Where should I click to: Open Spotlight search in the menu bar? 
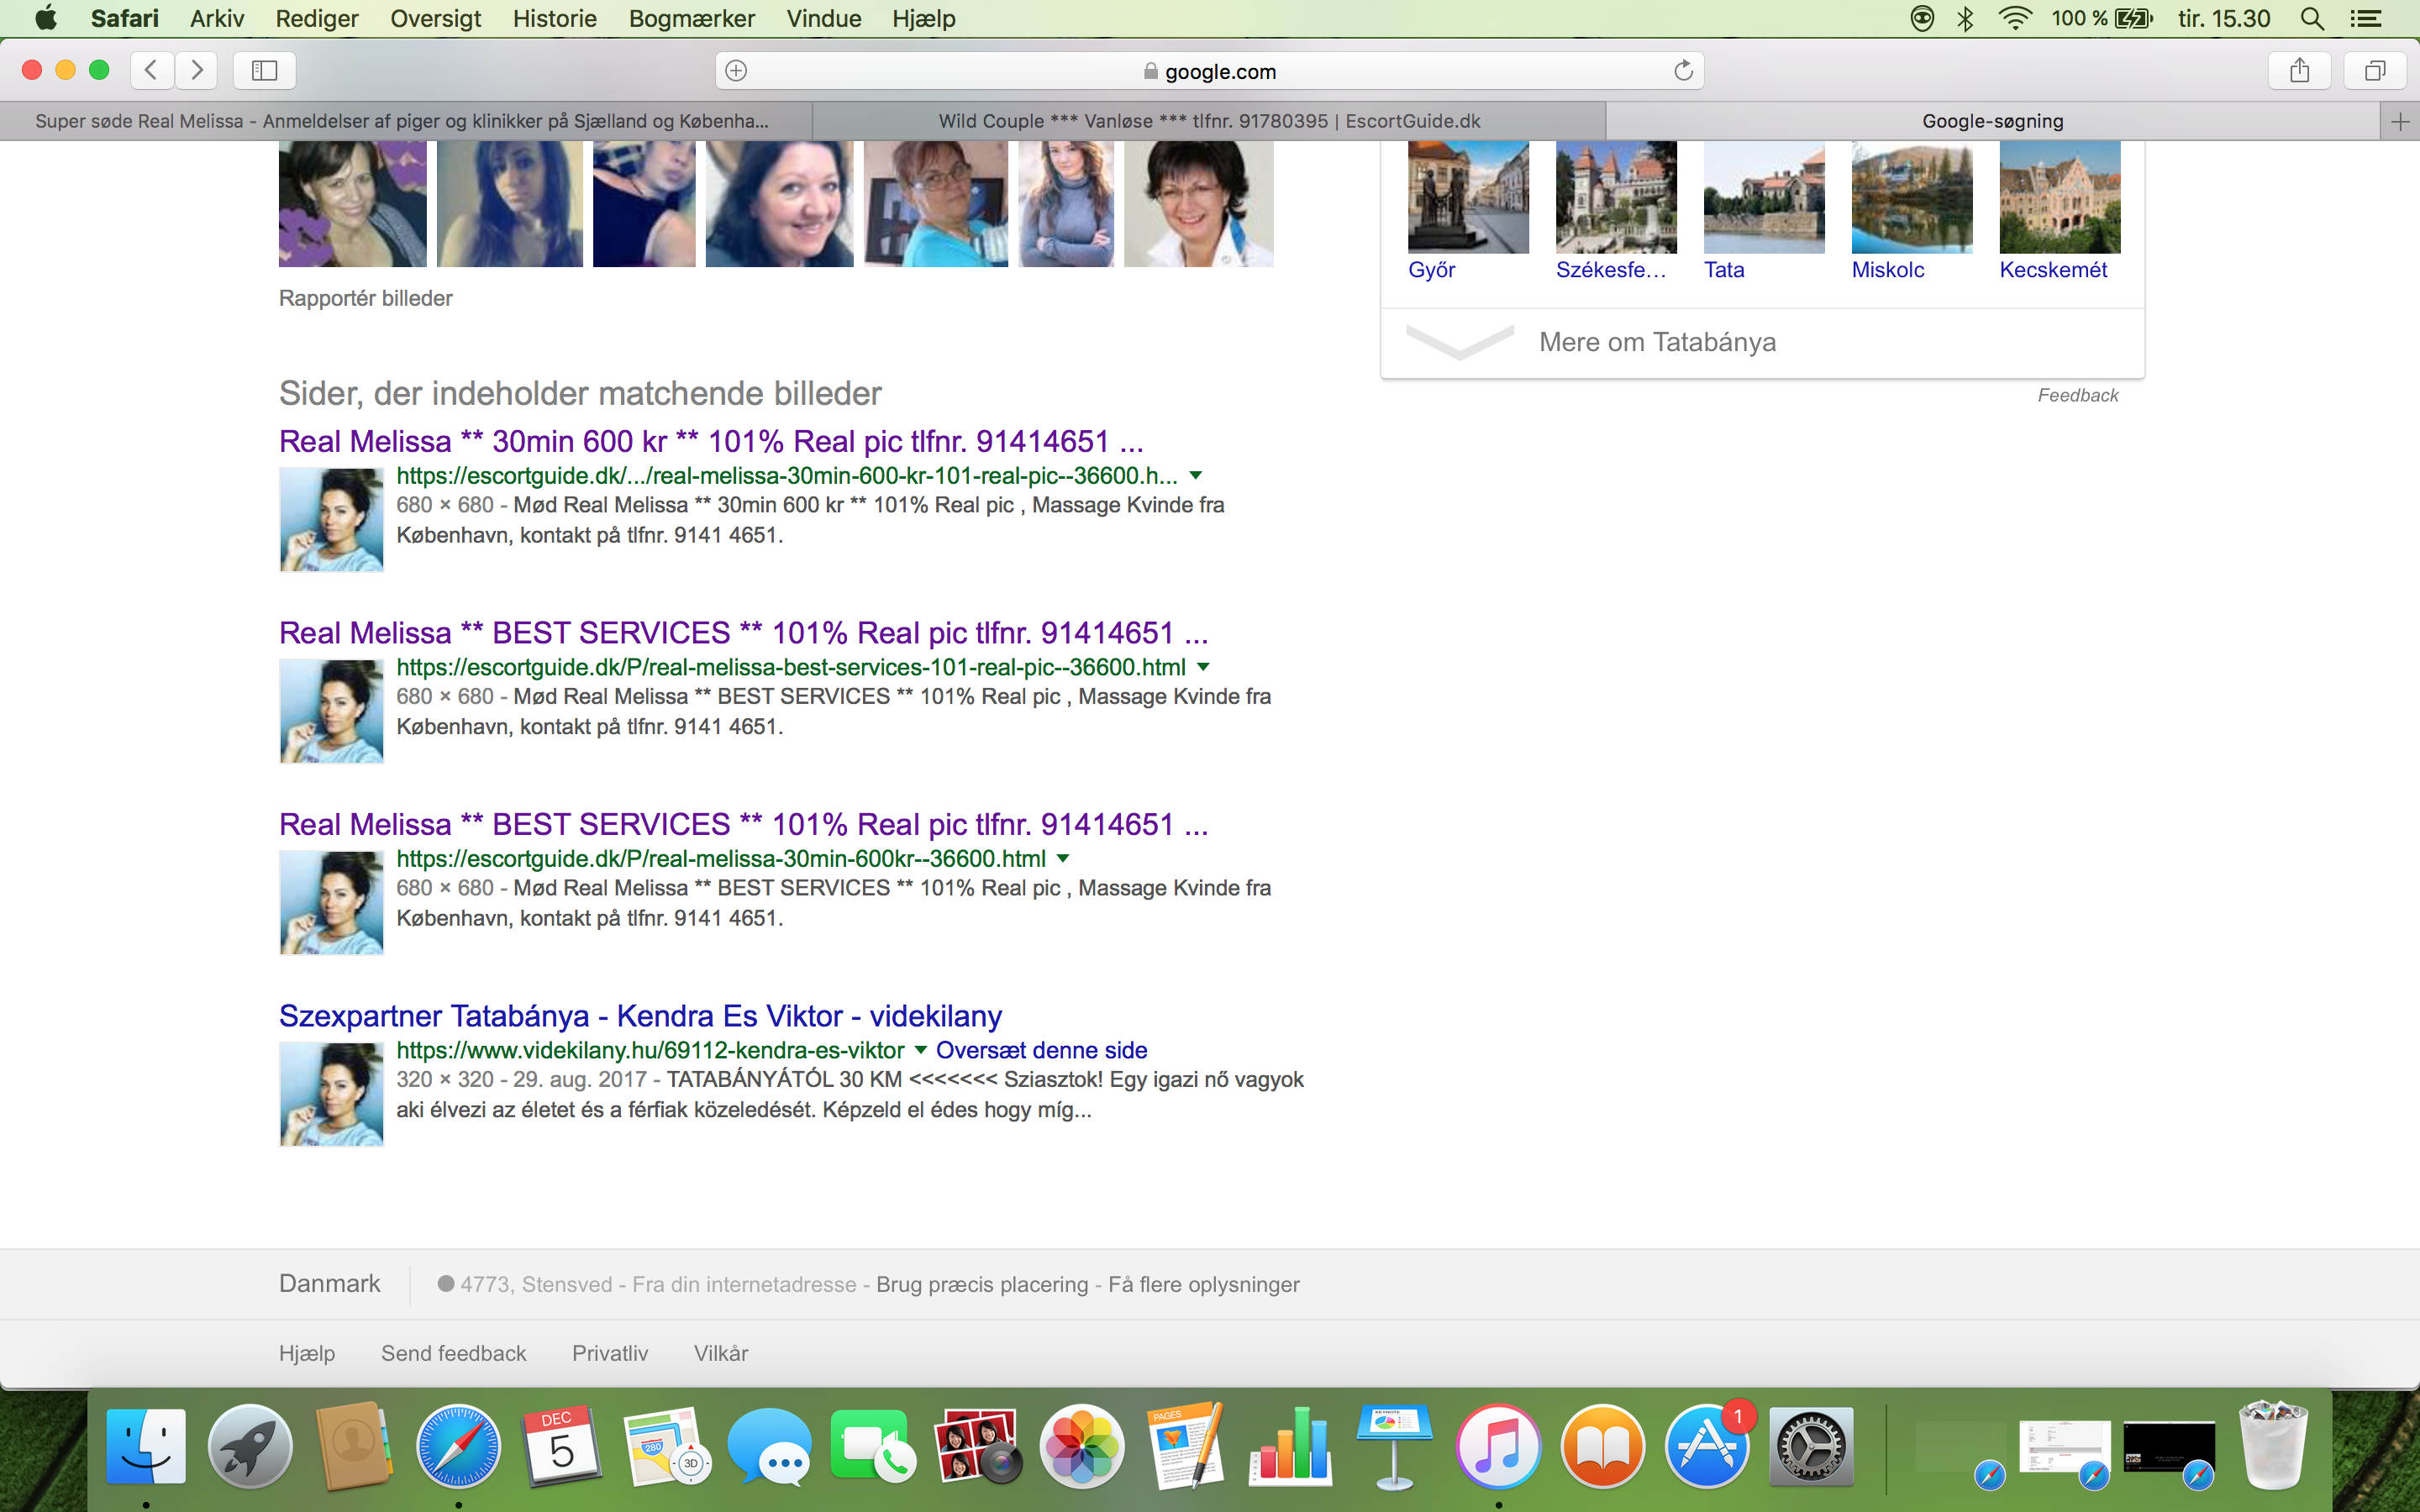click(2311, 18)
